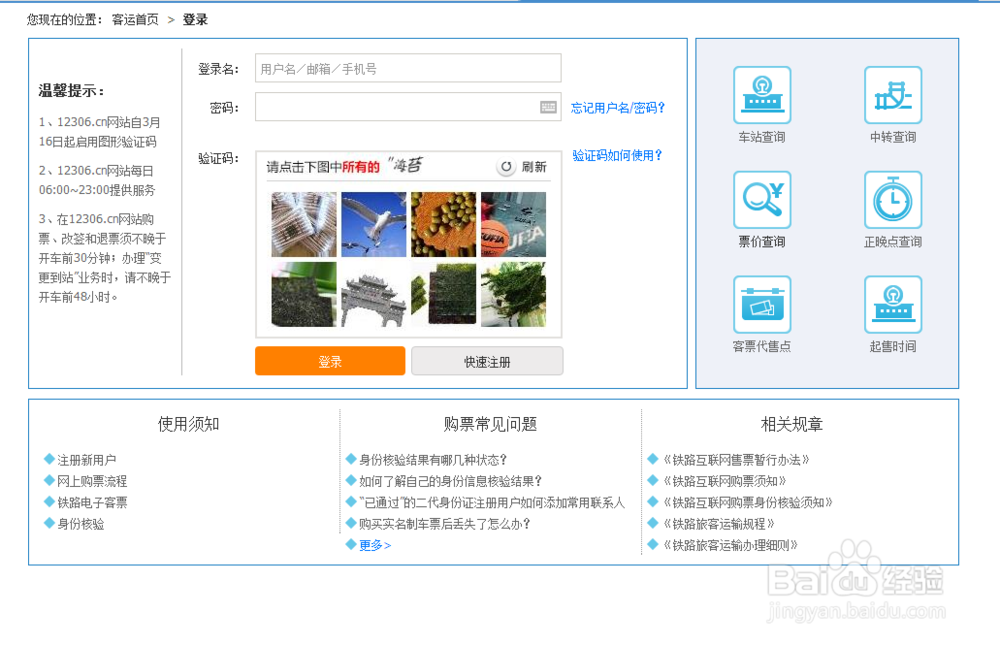Click the 登录名 username input field

(408, 68)
